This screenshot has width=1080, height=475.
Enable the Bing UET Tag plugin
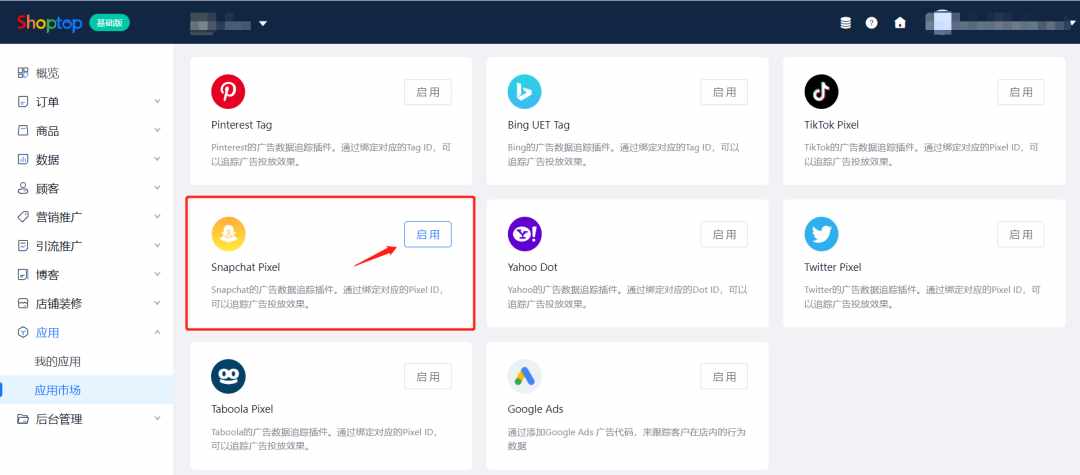click(x=724, y=92)
